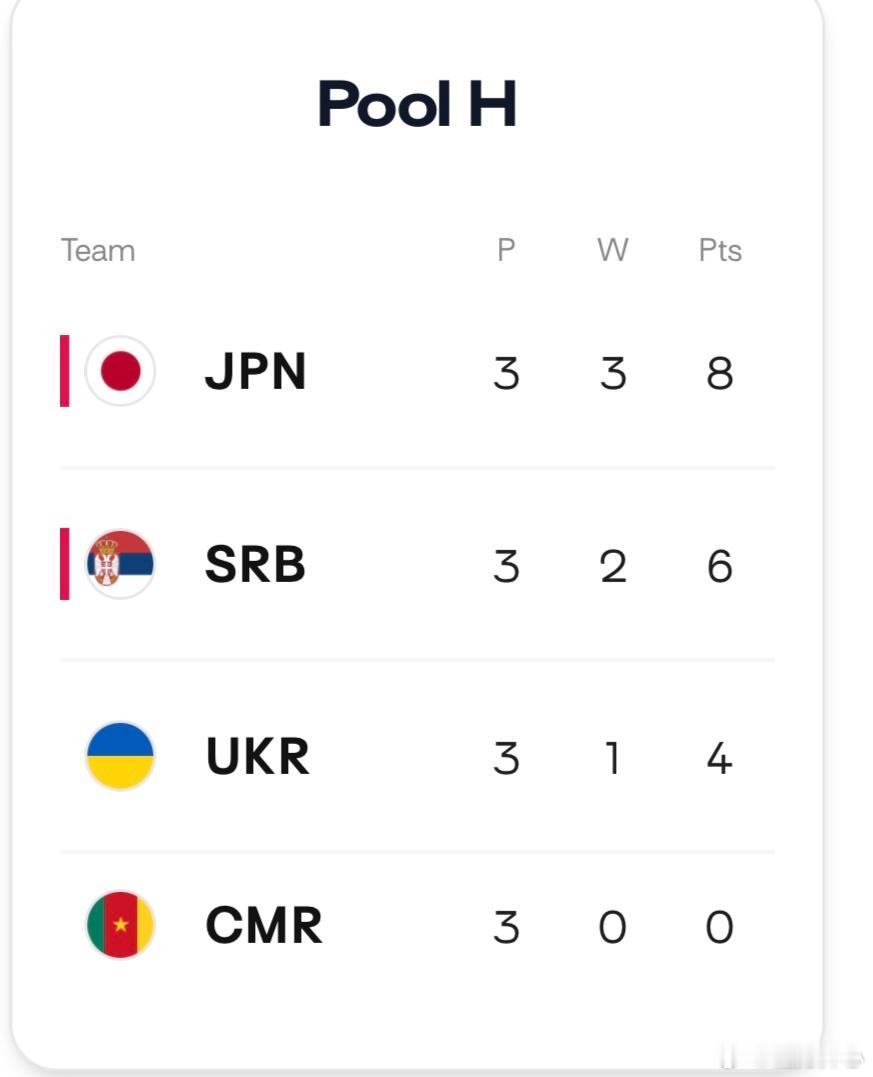Click the Japan flag icon
This screenshot has height=1077, width=873.
pos(120,371)
